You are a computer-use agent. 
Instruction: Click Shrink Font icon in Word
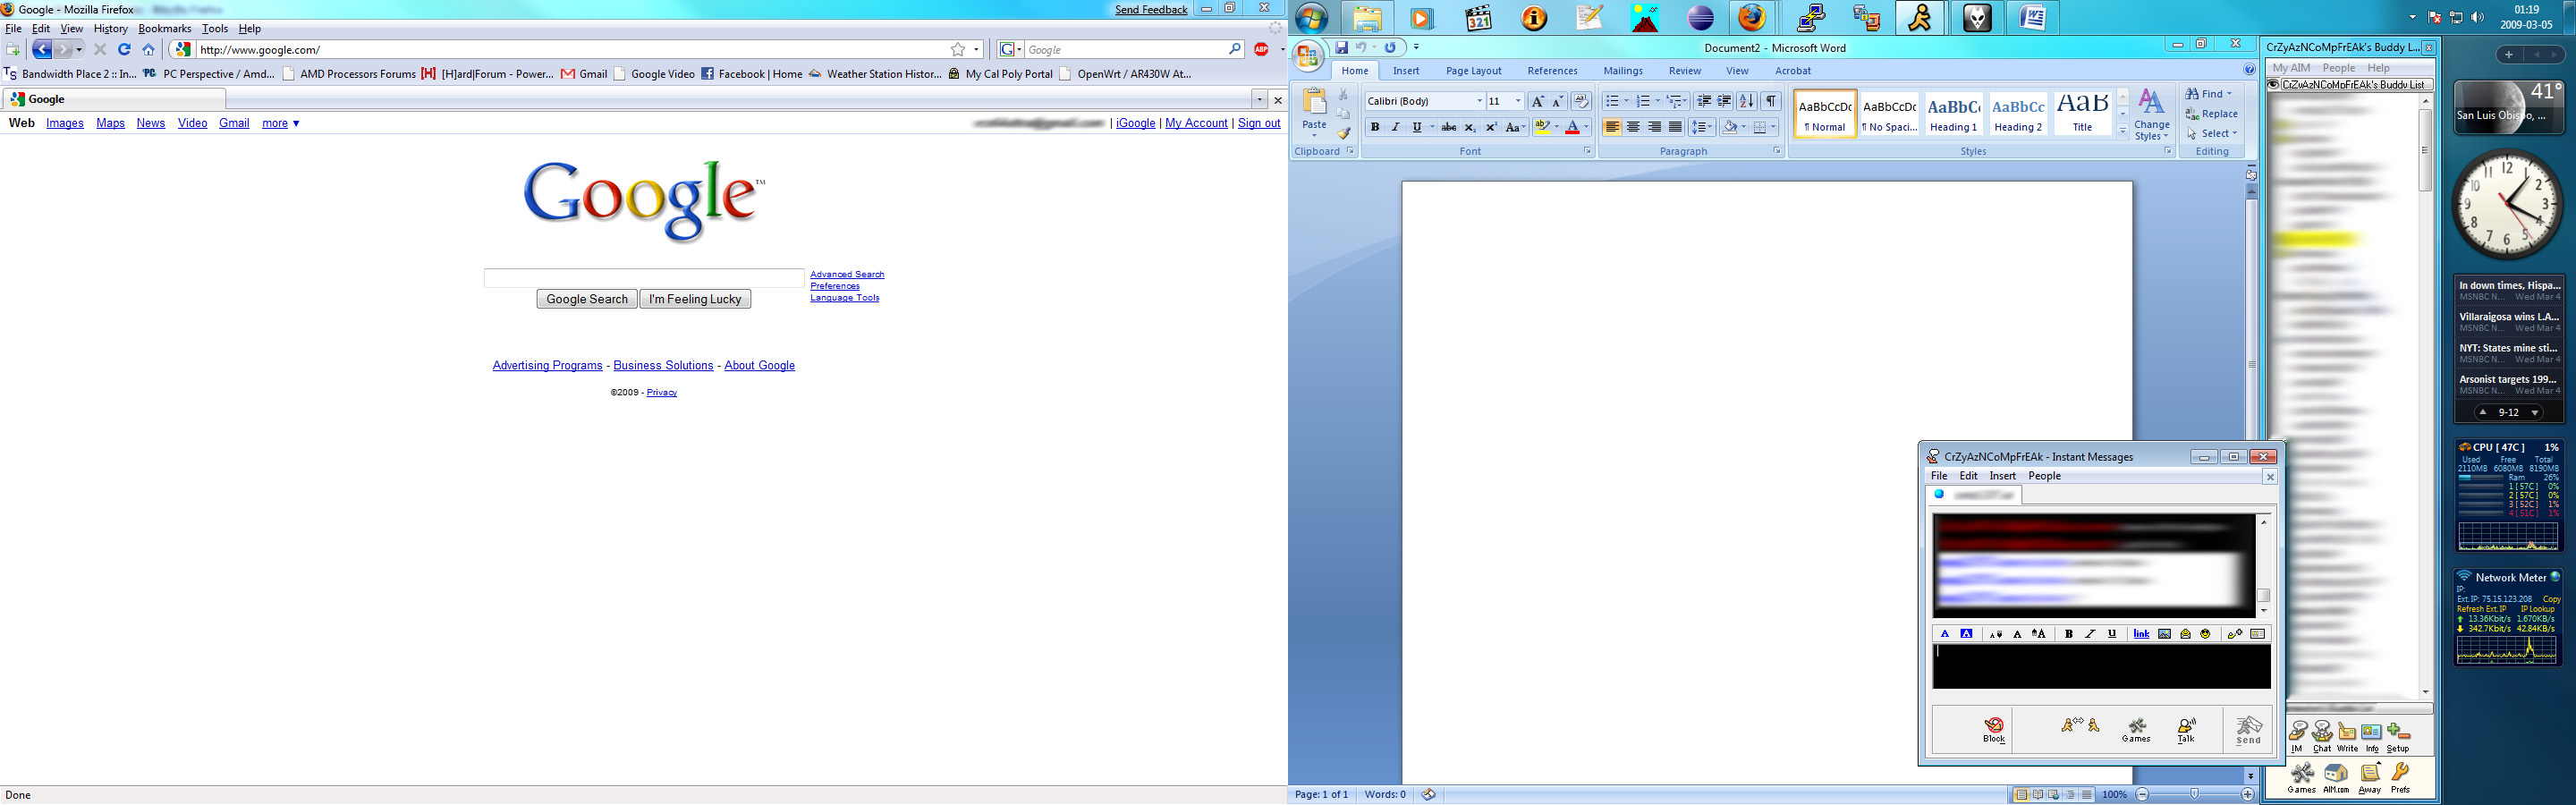1557,101
